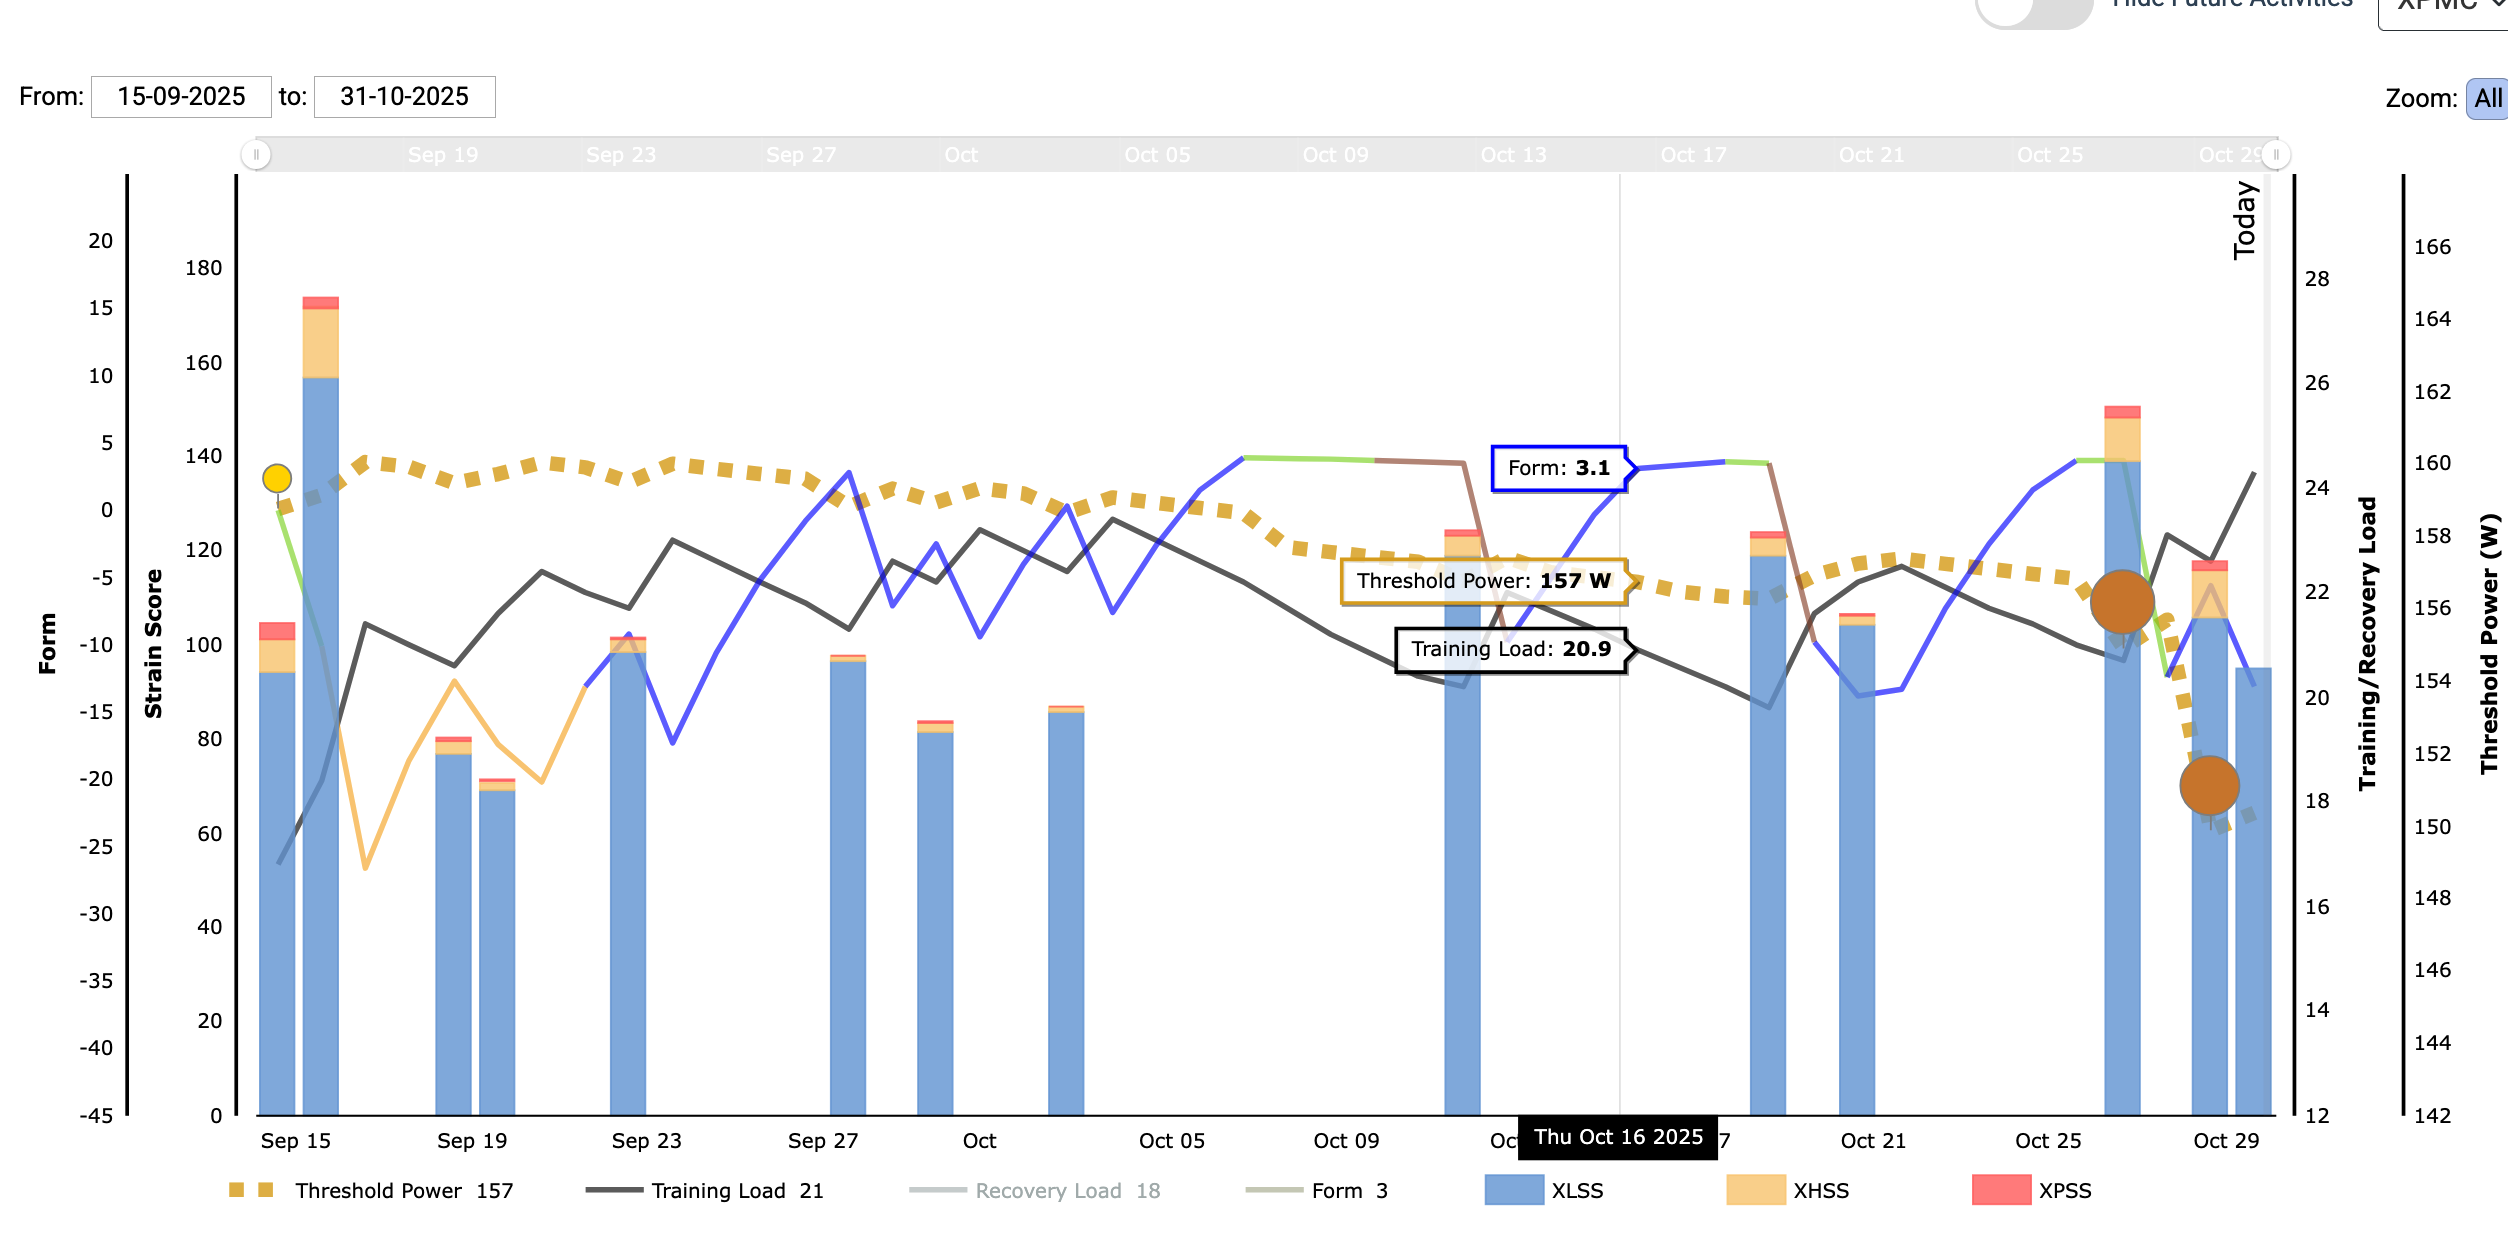Open the From date field 15-09-2025

tap(181, 97)
